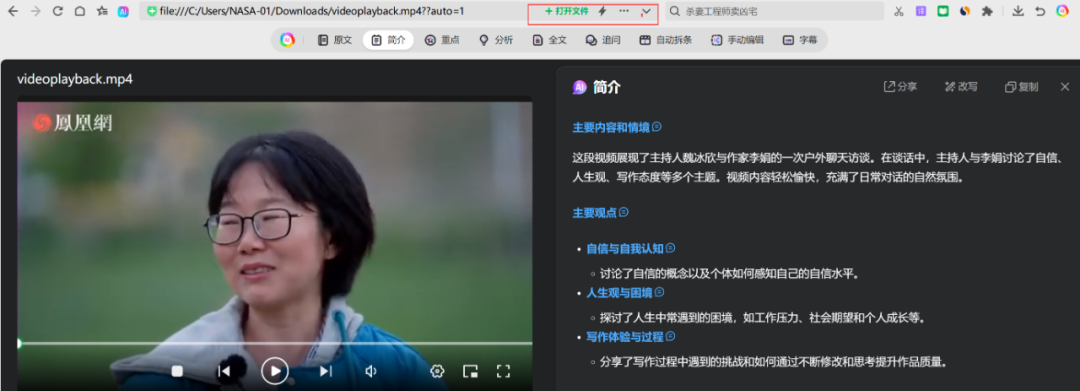Click the comment icon next to 主要内容和情境

(x=656, y=127)
